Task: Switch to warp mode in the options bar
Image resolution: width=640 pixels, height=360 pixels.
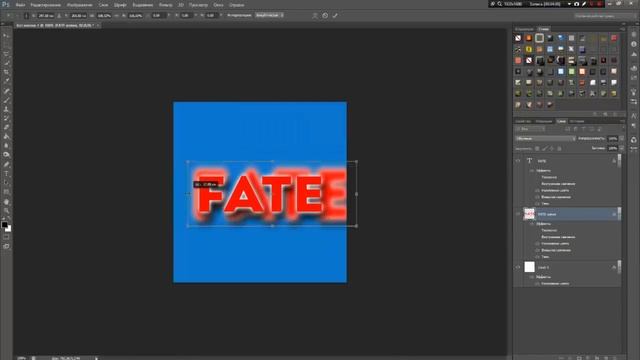Action: (x=315, y=16)
